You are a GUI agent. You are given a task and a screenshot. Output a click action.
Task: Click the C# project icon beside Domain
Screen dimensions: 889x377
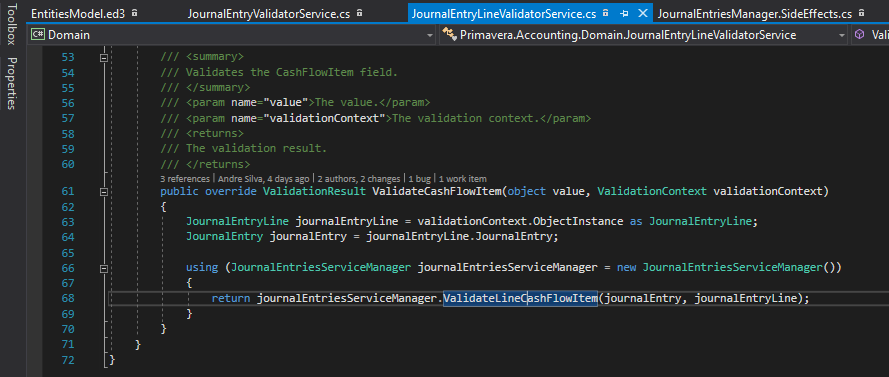[38, 35]
